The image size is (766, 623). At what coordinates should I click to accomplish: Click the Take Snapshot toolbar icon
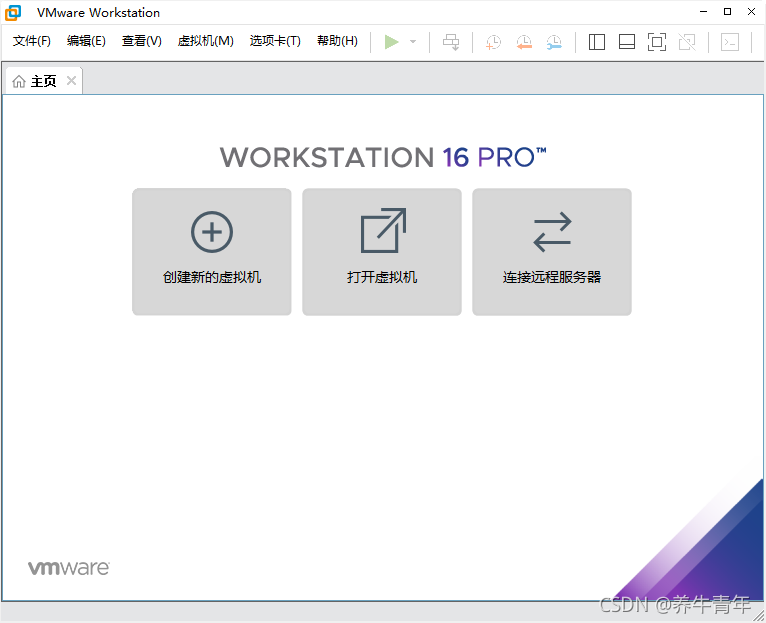click(493, 42)
